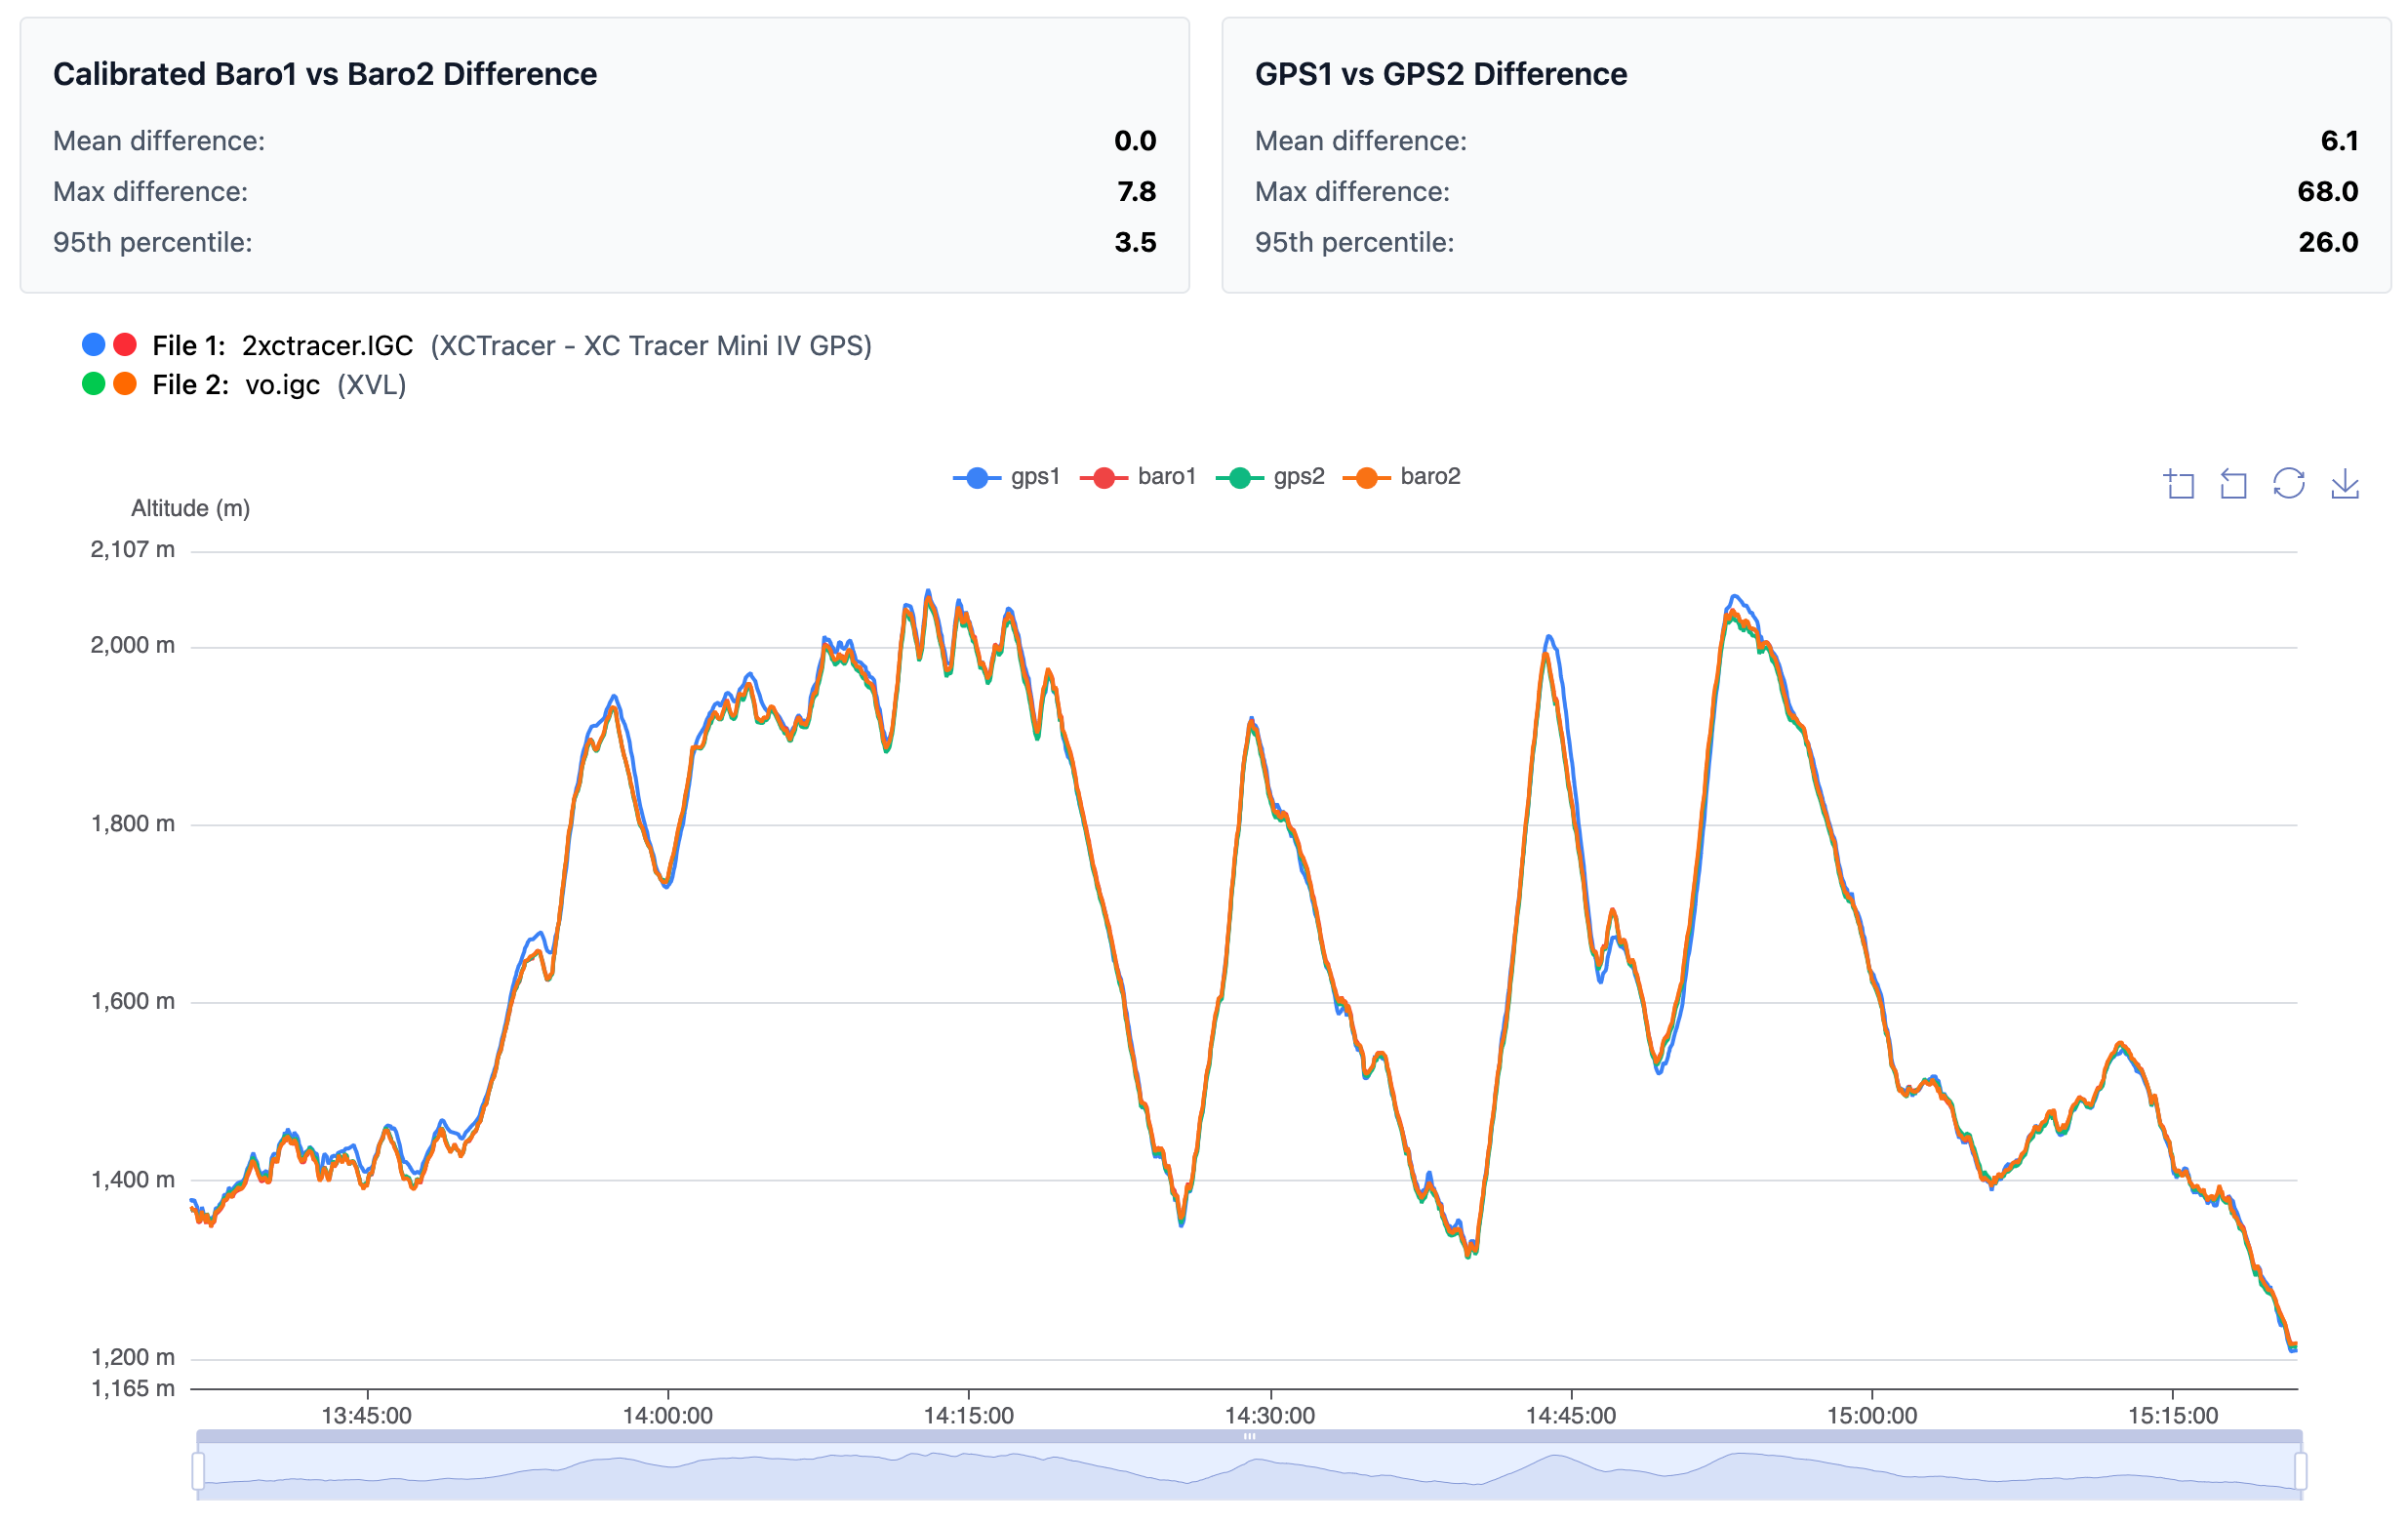2408x1522 pixels.
Task: Click the vo.igc file name
Action: [282, 385]
